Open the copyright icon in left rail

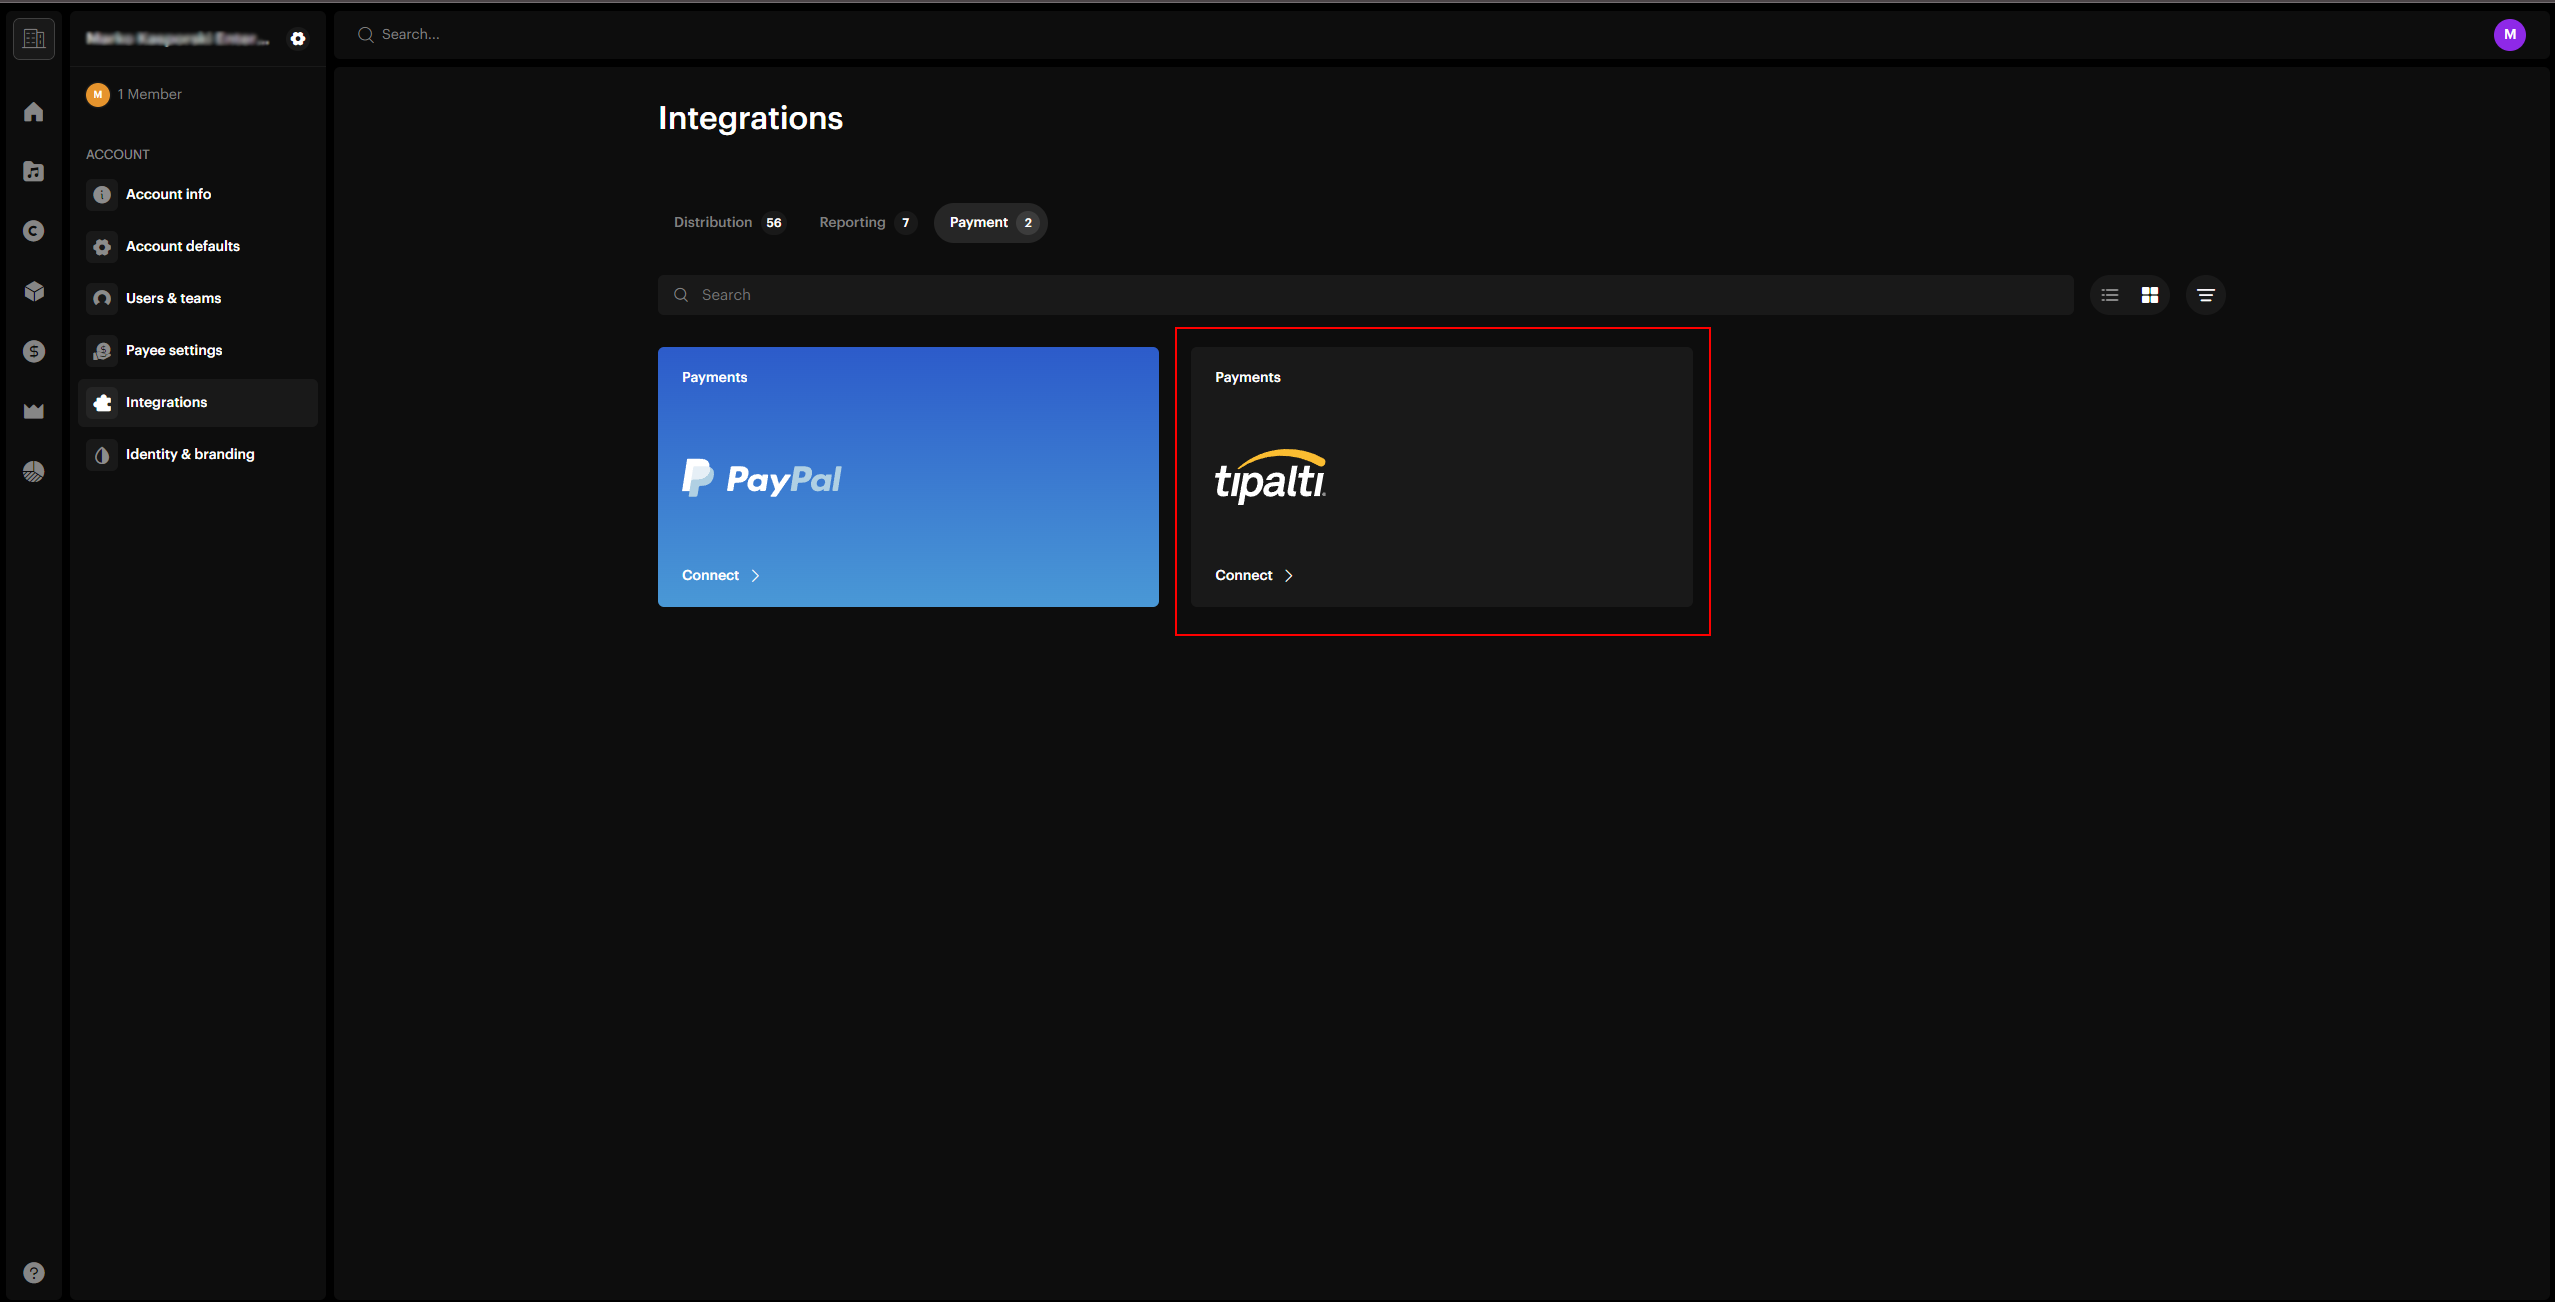coord(34,231)
